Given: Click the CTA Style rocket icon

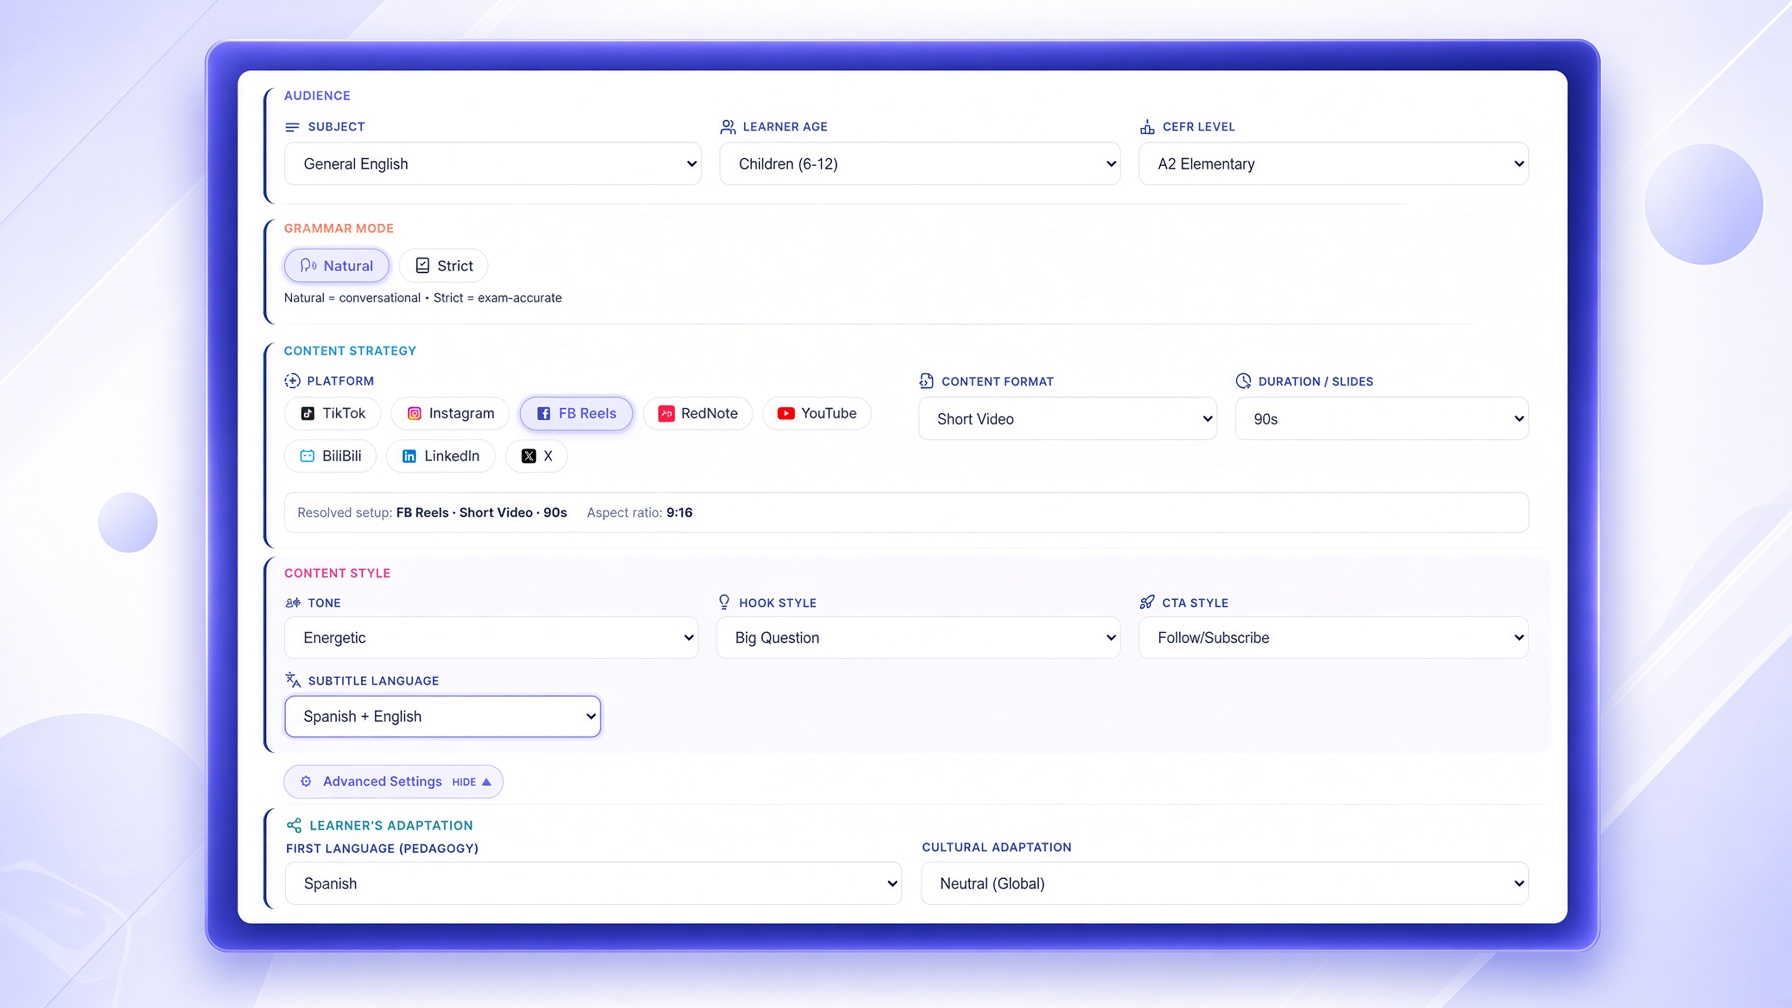Looking at the screenshot, I should [x=1147, y=602].
